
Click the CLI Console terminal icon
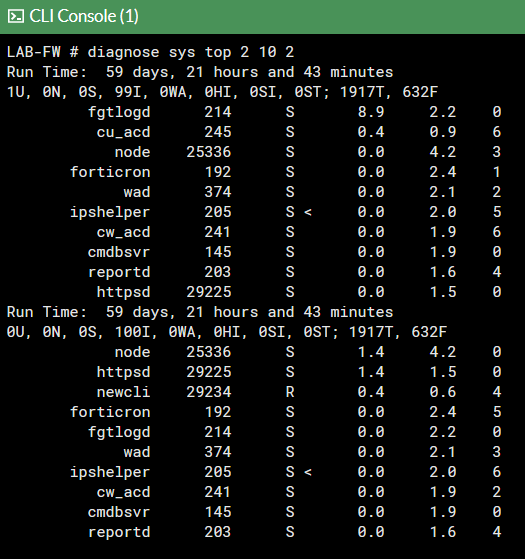[16, 16]
